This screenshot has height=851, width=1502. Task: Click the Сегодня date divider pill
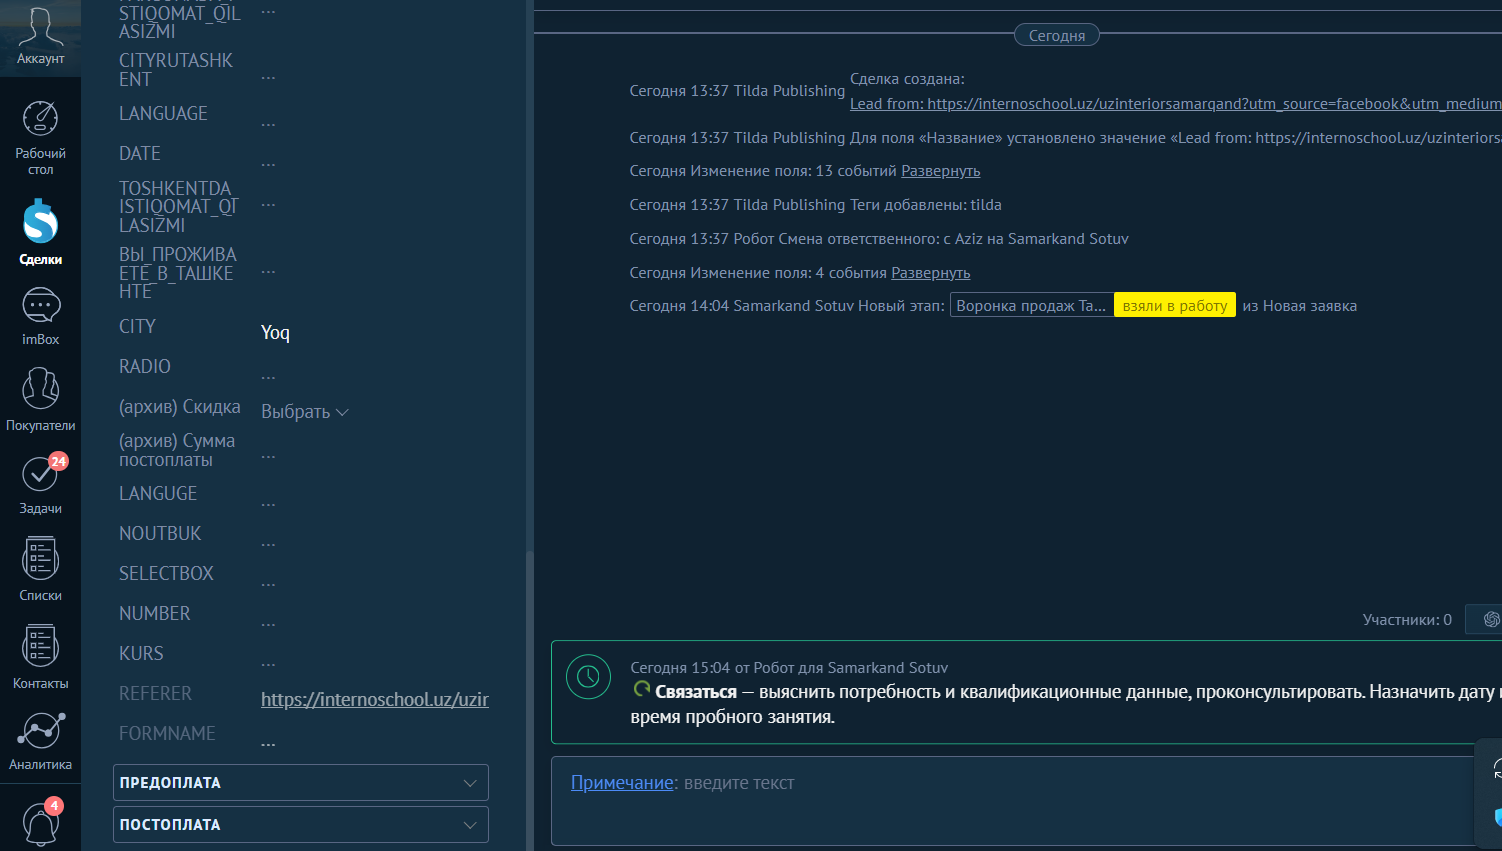[x=1057, y=35]
